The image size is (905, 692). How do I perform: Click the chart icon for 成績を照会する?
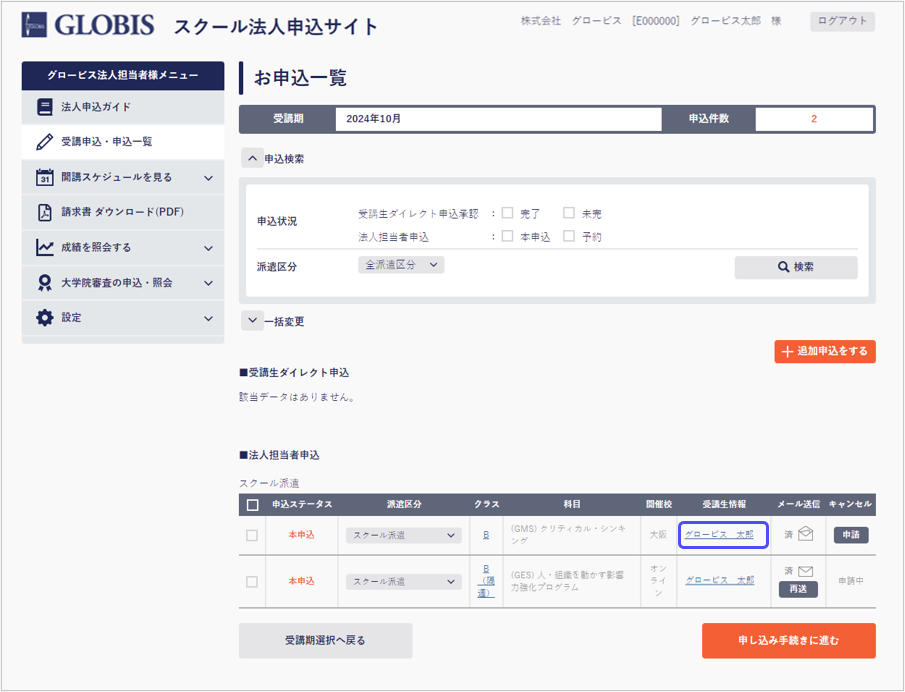point(44,248)
